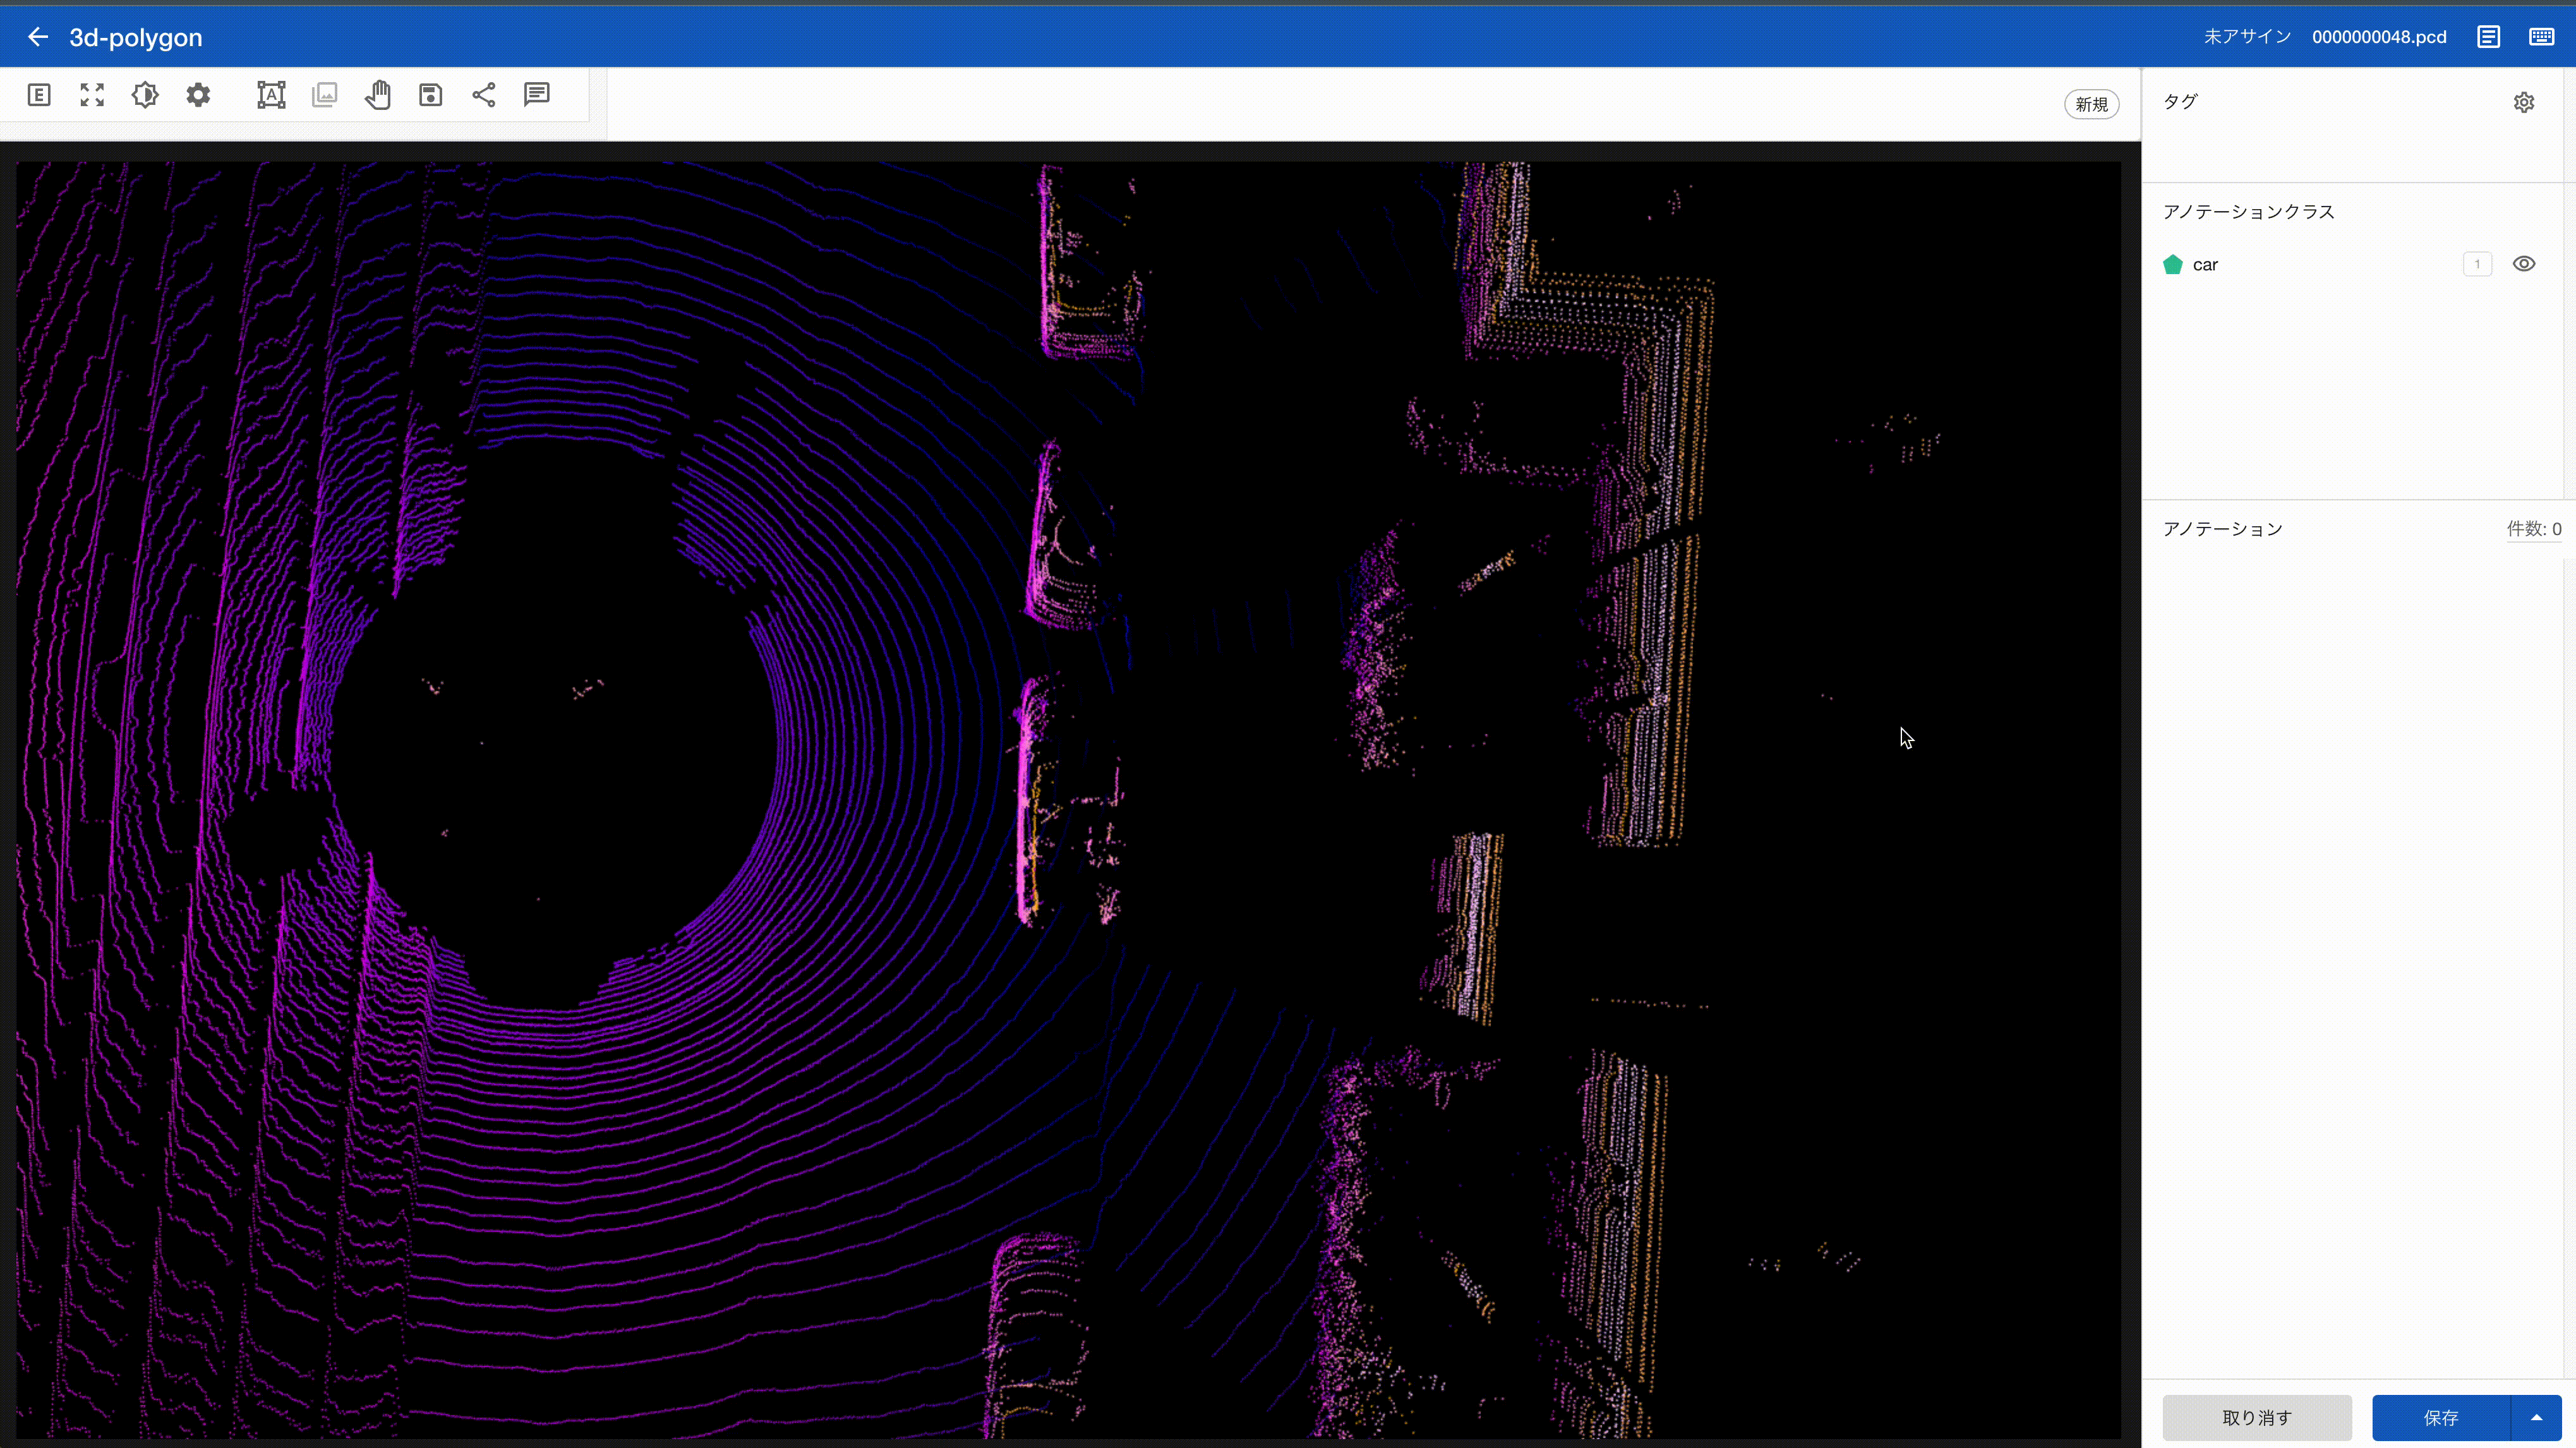
Task: Open the document notes icon in header
Action: [x=2488, y=37]
